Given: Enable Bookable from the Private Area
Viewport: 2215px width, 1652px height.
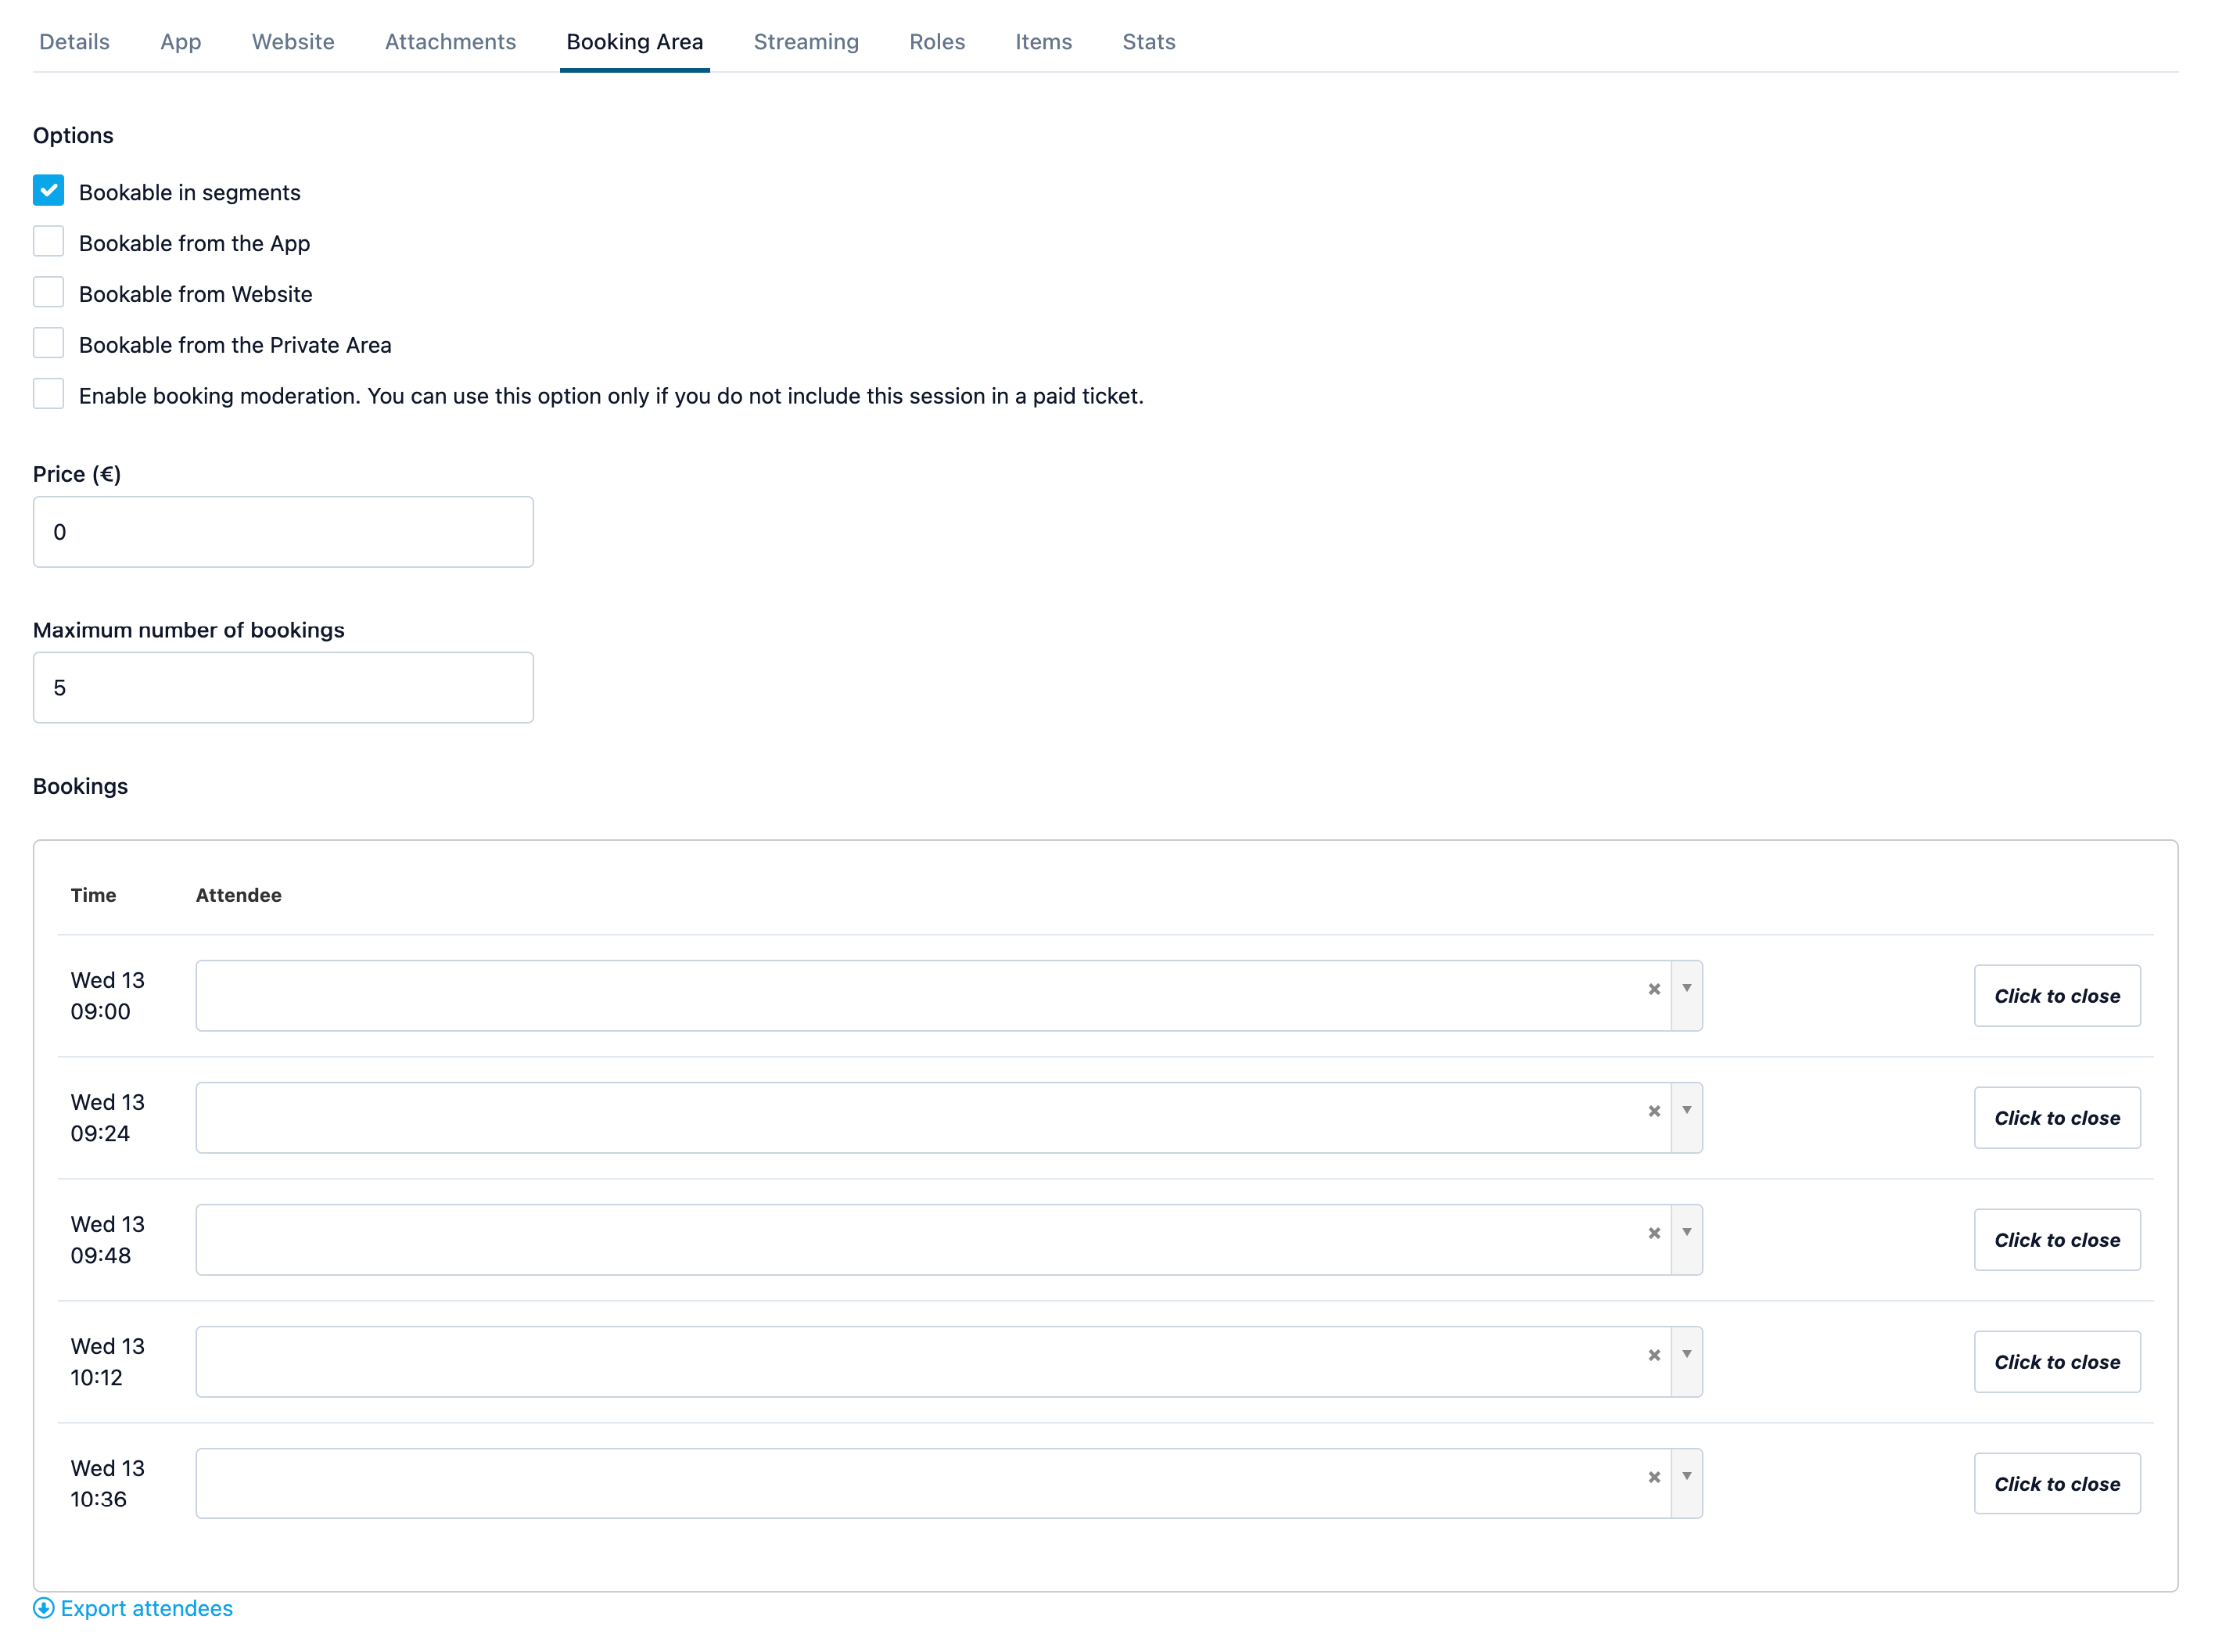Looking at the screenshot, I should tap(48, 343).
